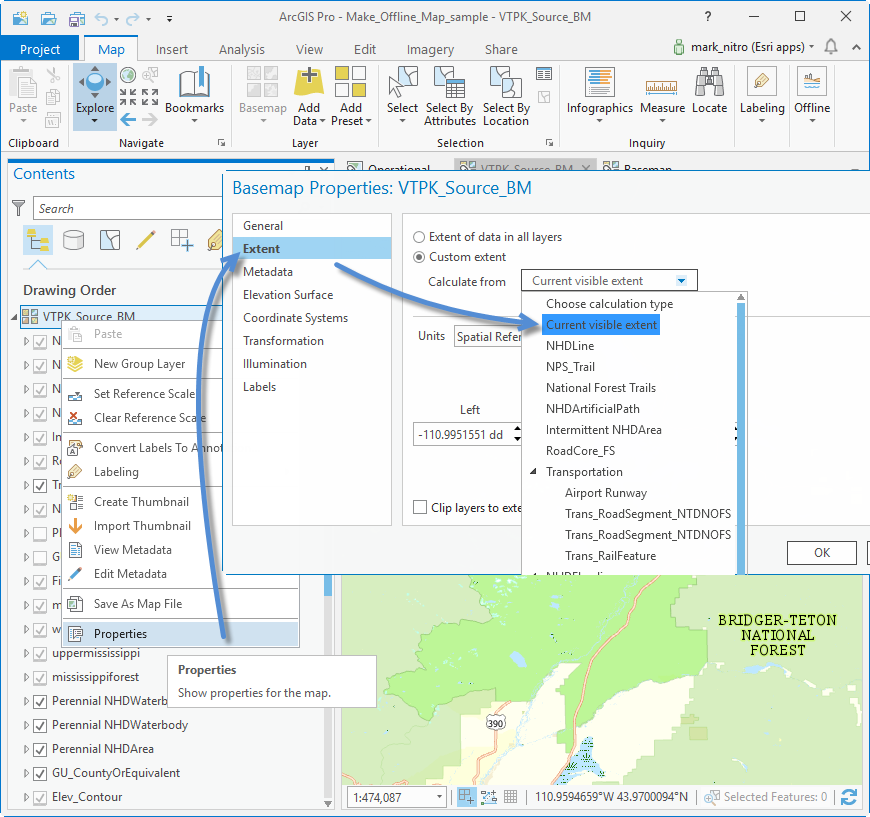The height and width of the screenshot is (817, 870).
Task: Click the Add Data button
Action: [x=309, y=95]
